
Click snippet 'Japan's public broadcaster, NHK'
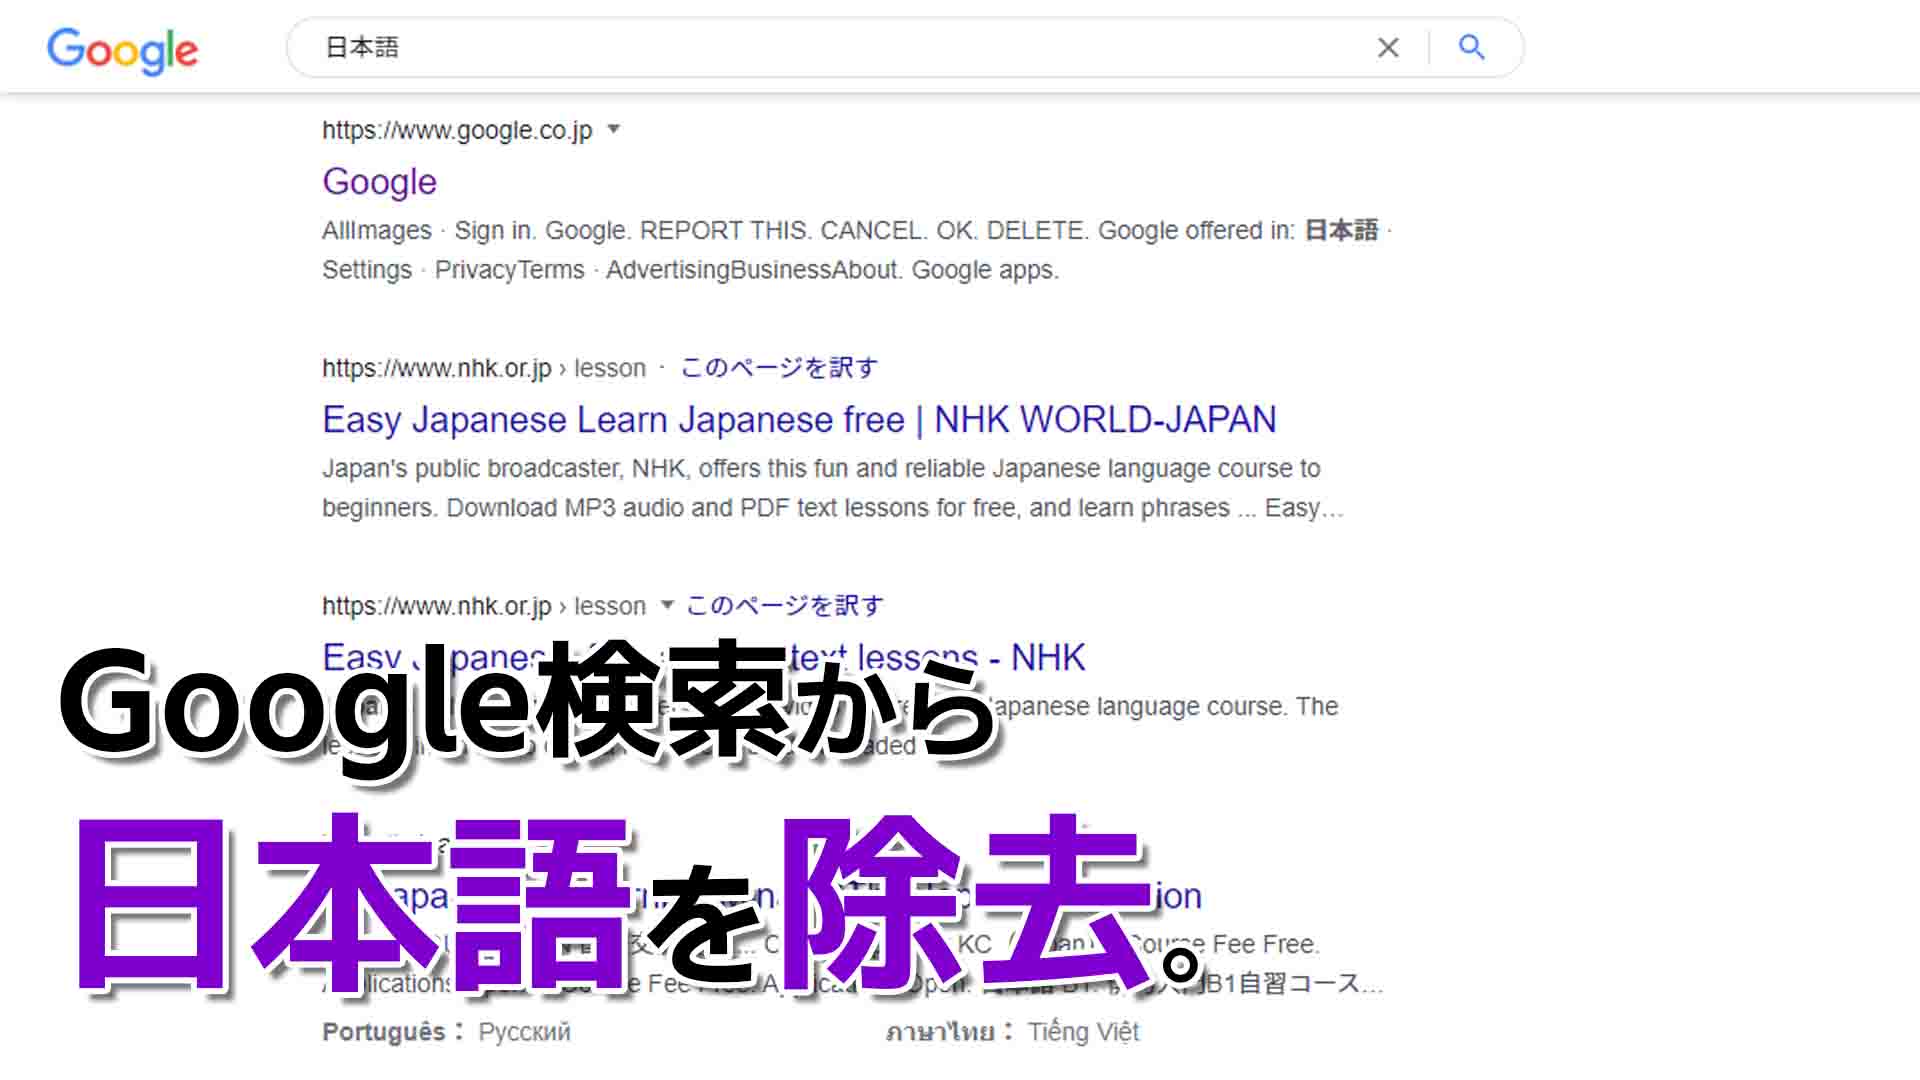[505, 469]
